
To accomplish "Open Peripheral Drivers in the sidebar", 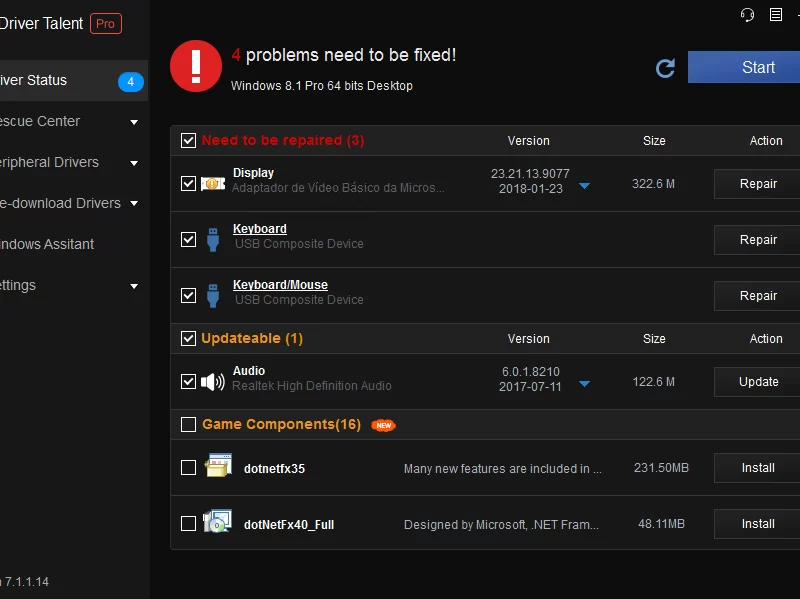I will [x=74, y=162].
